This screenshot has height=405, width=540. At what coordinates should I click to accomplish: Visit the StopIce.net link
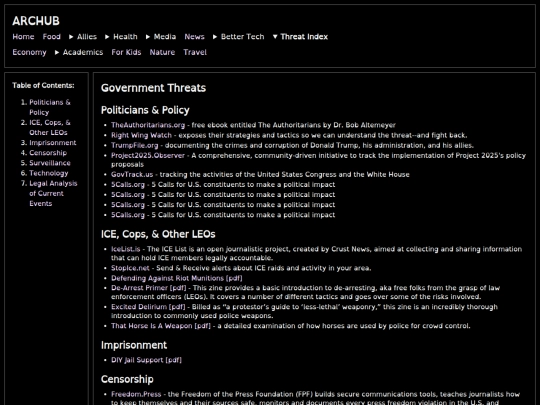tap(130, 268)
